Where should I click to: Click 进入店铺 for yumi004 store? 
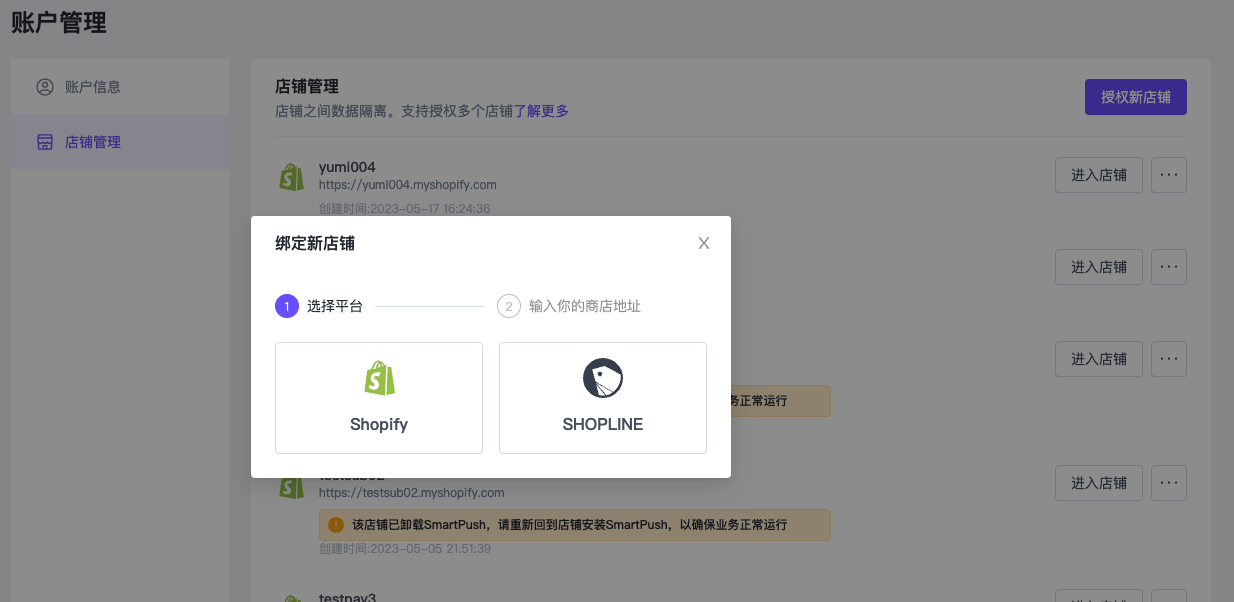click(x=1098, y=175)
